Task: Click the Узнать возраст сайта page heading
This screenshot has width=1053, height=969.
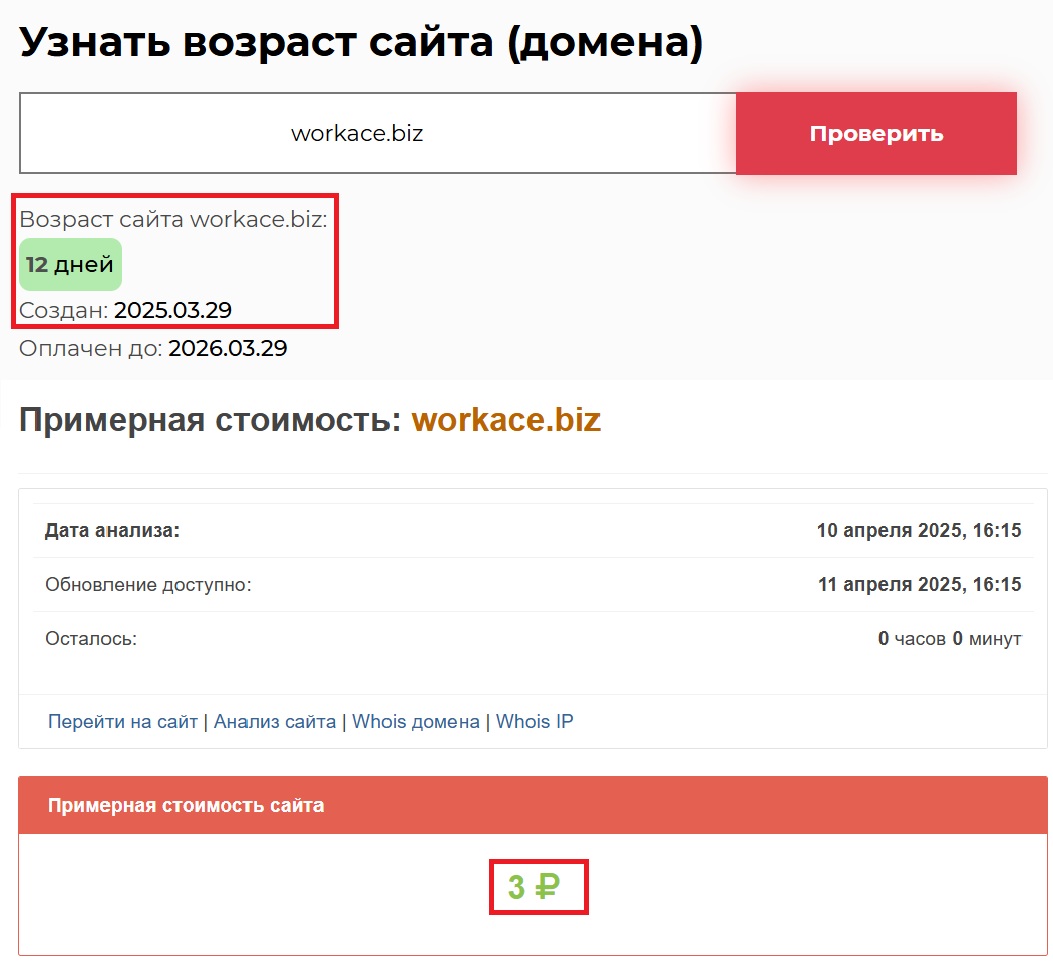Action: (361, 42)
